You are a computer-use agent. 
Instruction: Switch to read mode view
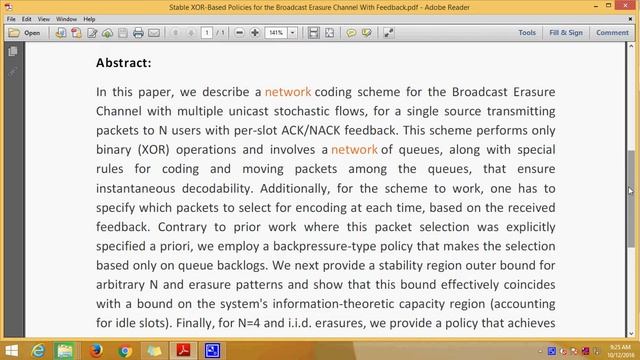[x=388, y=33]
